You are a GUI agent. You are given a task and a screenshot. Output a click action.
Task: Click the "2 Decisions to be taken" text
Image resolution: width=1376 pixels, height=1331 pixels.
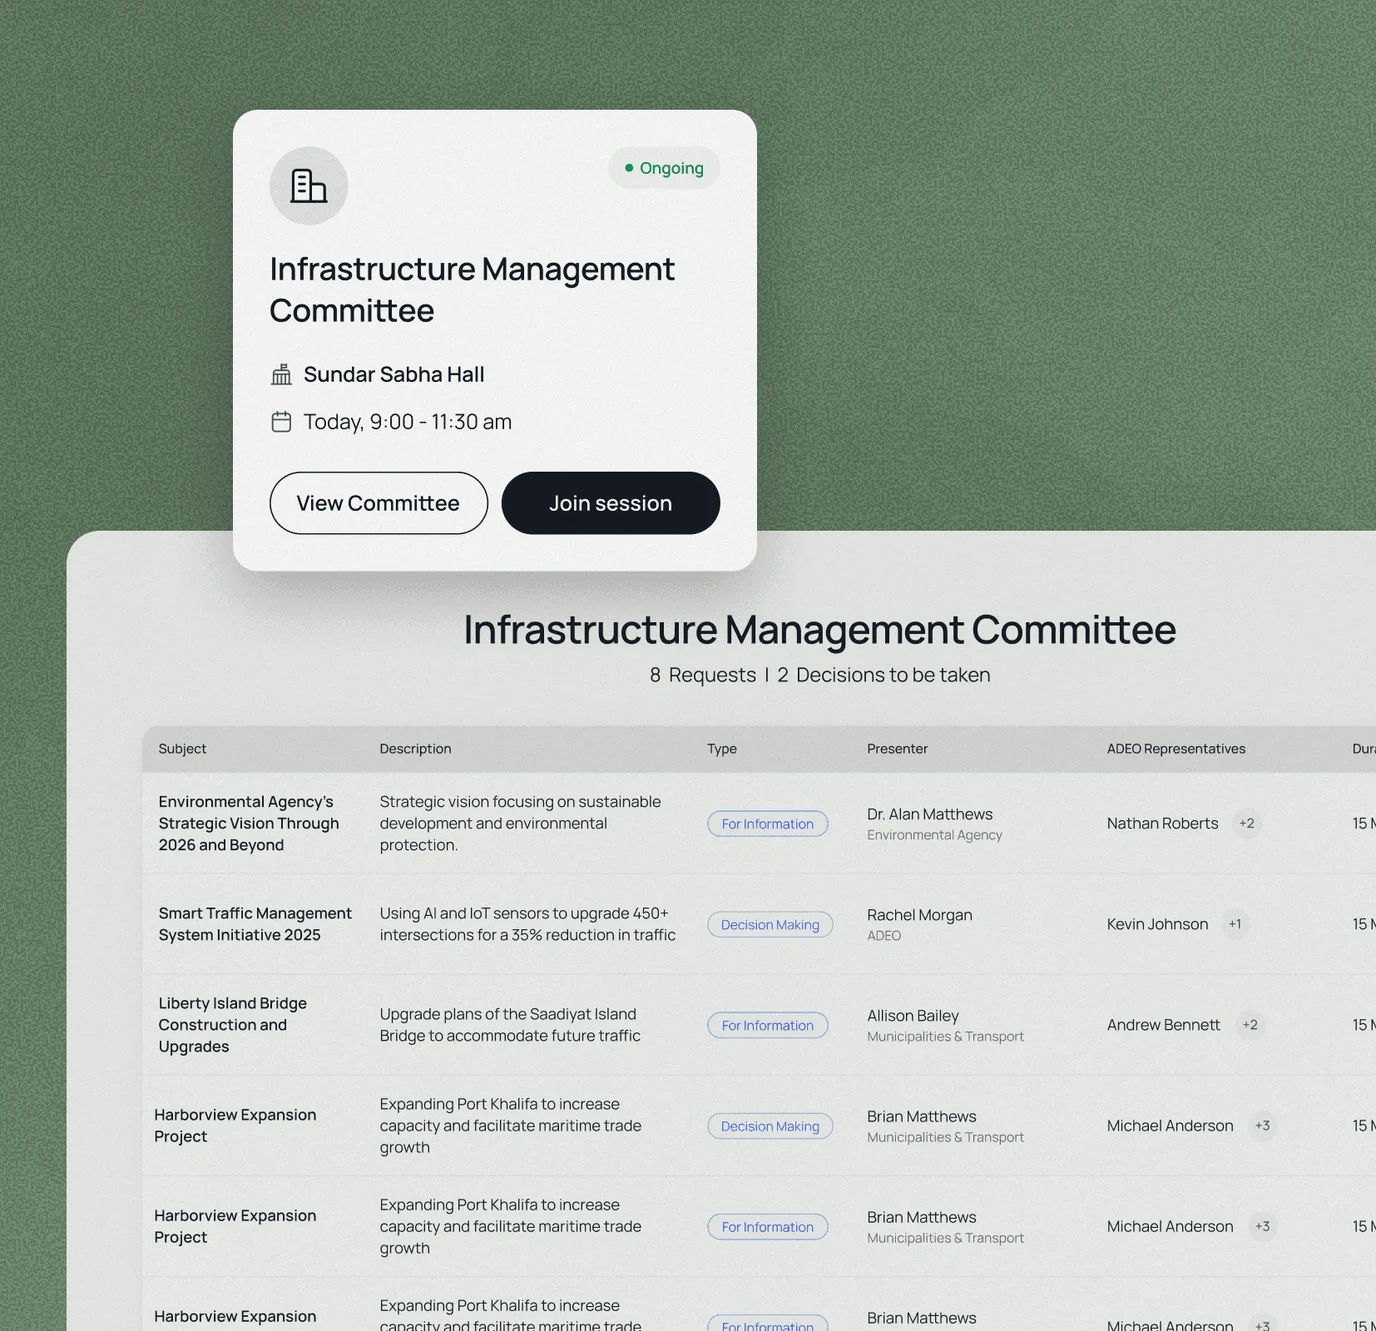(884, 675)
